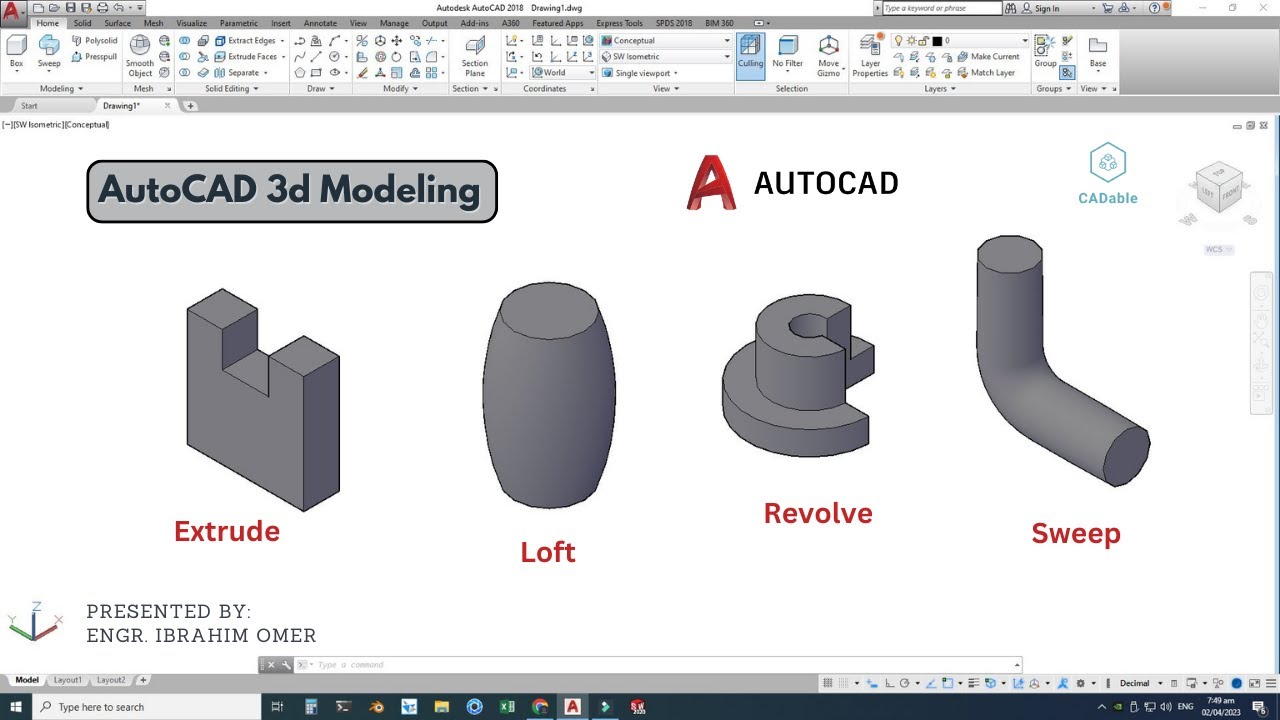This screenshot has width=1280, height=720.
Task: Switch to the Visualize ribbon tab
Action: click(x=192, y=23)
